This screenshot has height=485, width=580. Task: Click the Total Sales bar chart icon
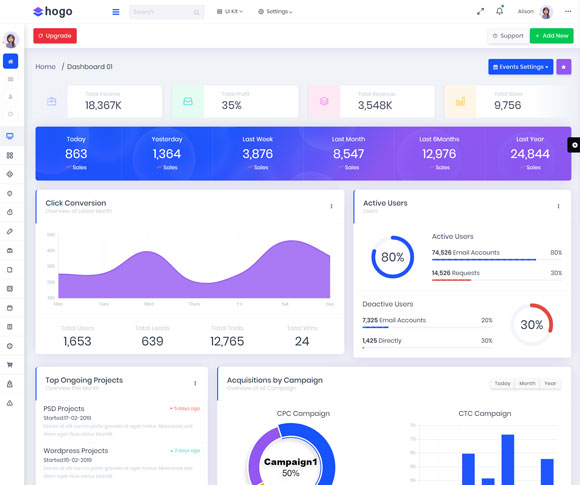[461, 101]
